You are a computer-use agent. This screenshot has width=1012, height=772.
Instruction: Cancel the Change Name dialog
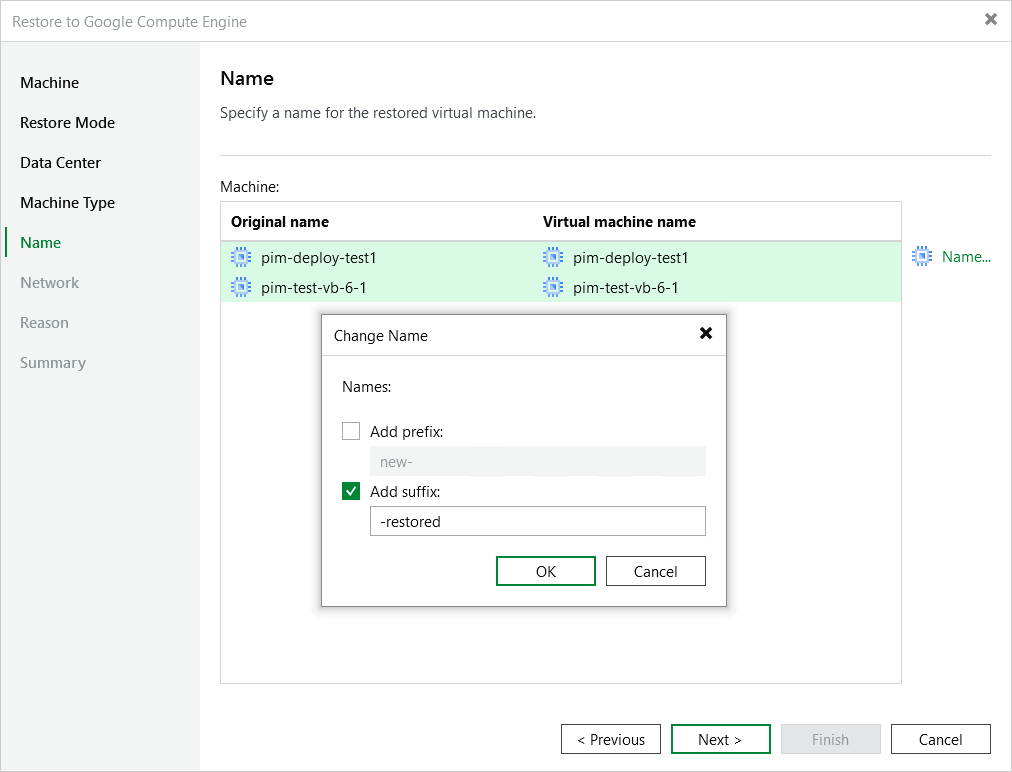(656, 571)
